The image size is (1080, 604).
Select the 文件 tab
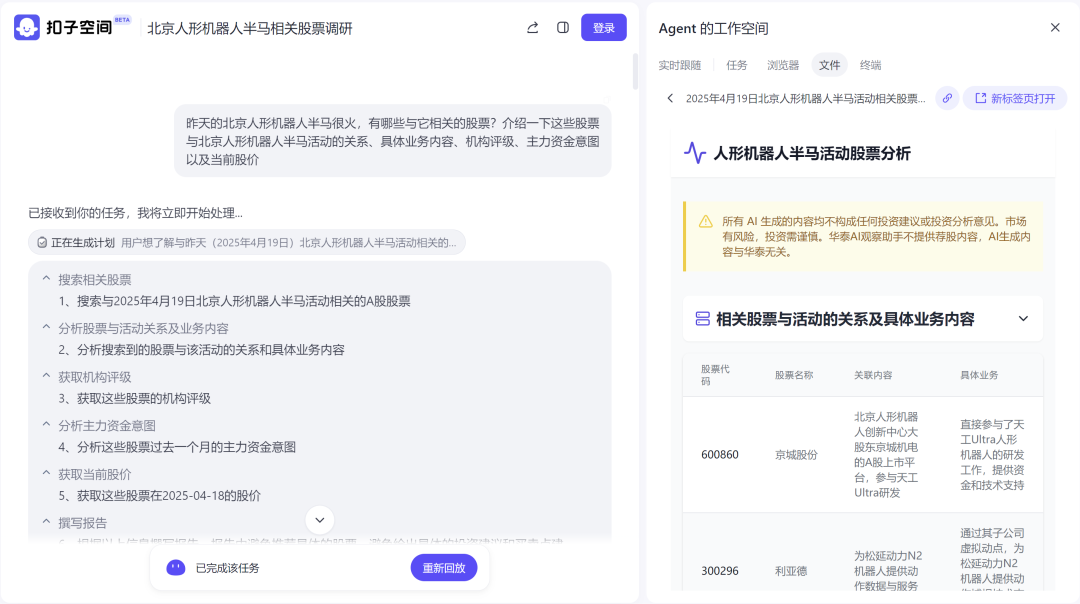829,65
